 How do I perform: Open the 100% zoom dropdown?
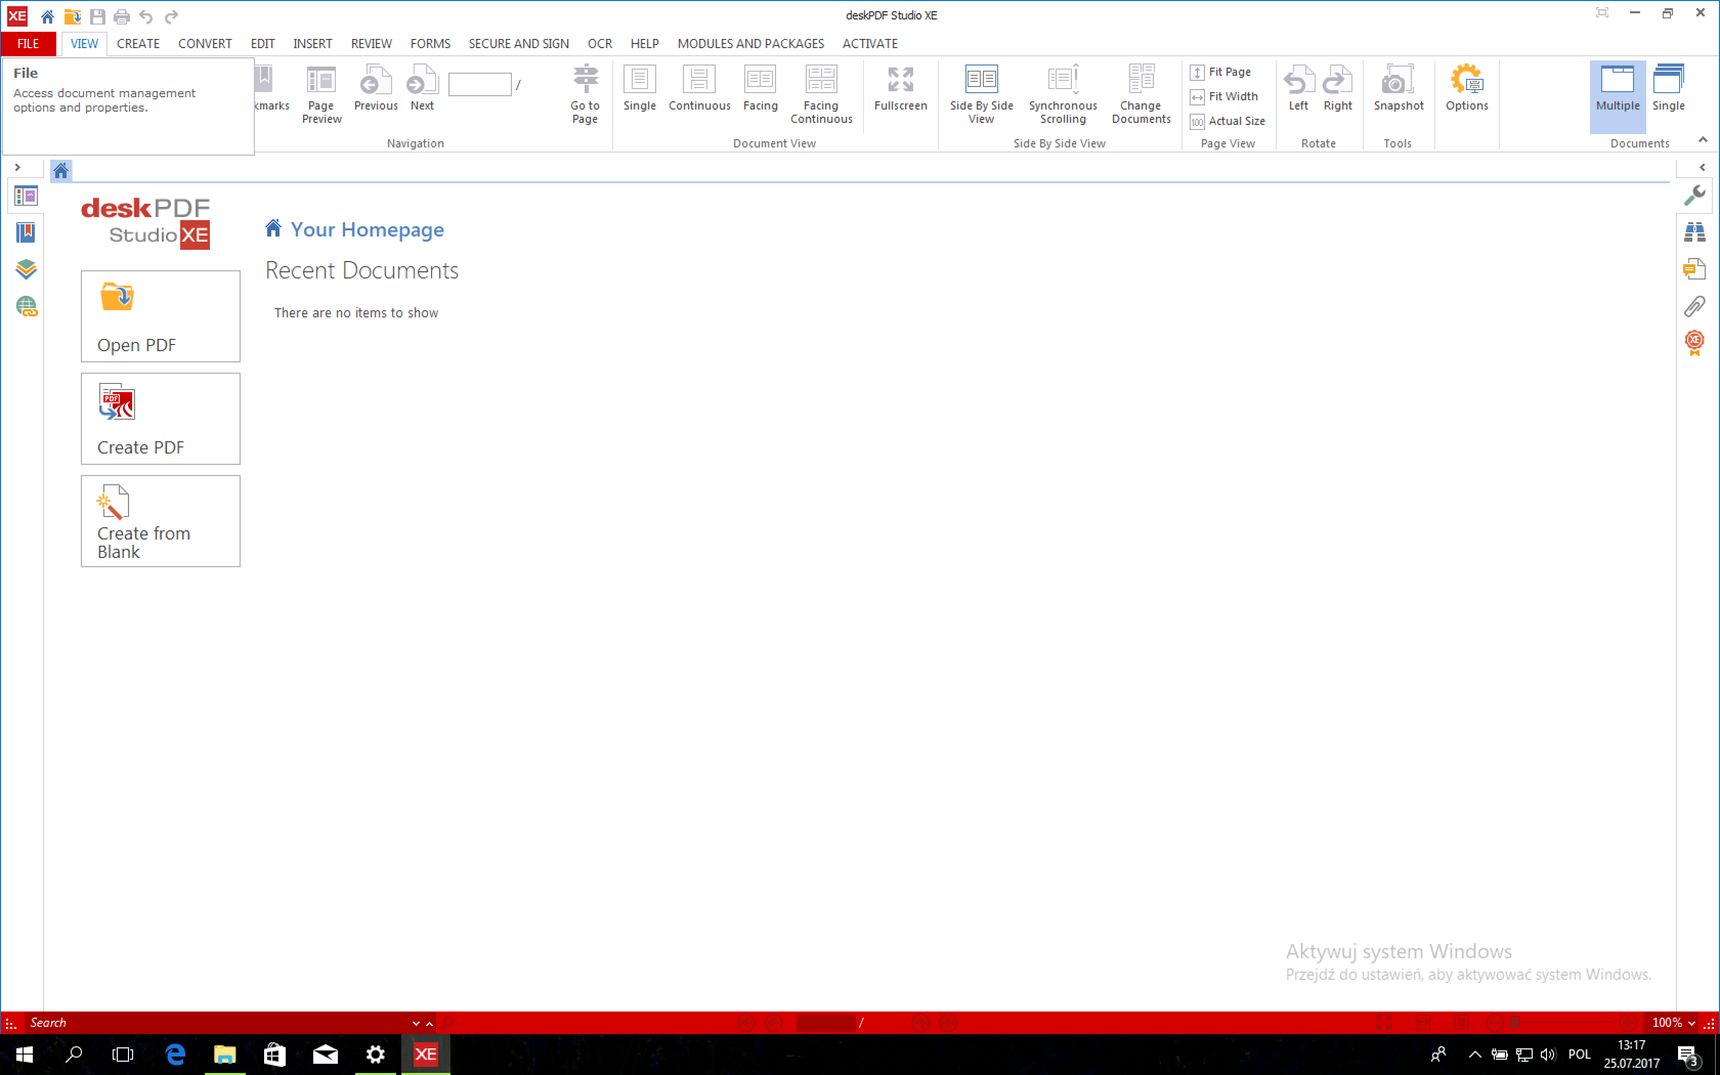tap(1673, 1023)
